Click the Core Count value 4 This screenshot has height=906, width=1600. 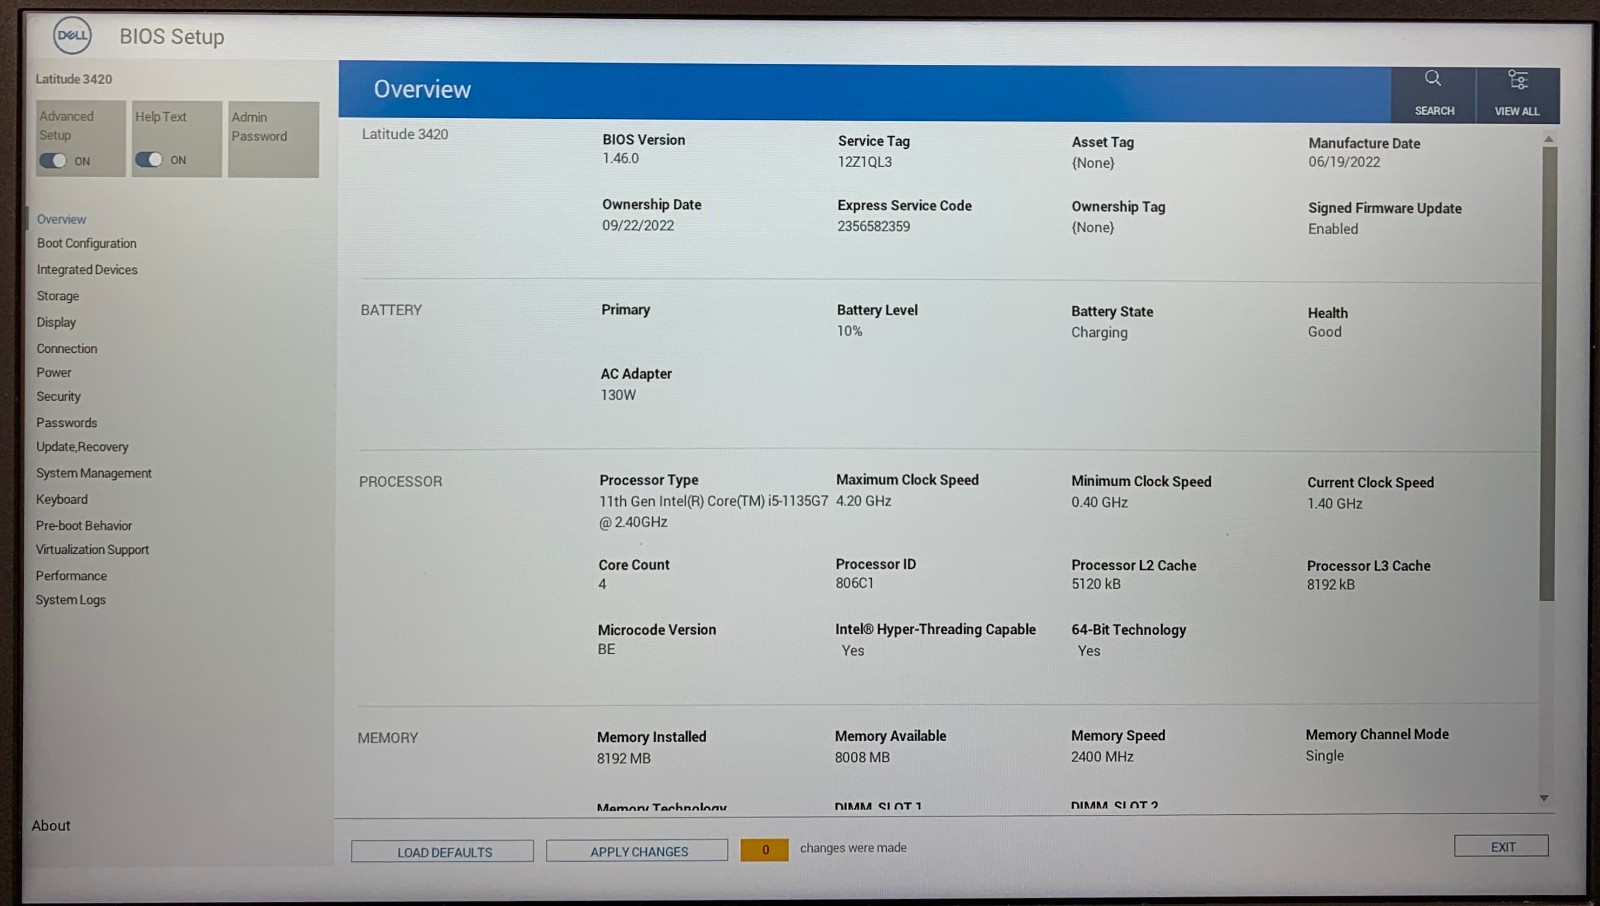click(x=602, y=584)
